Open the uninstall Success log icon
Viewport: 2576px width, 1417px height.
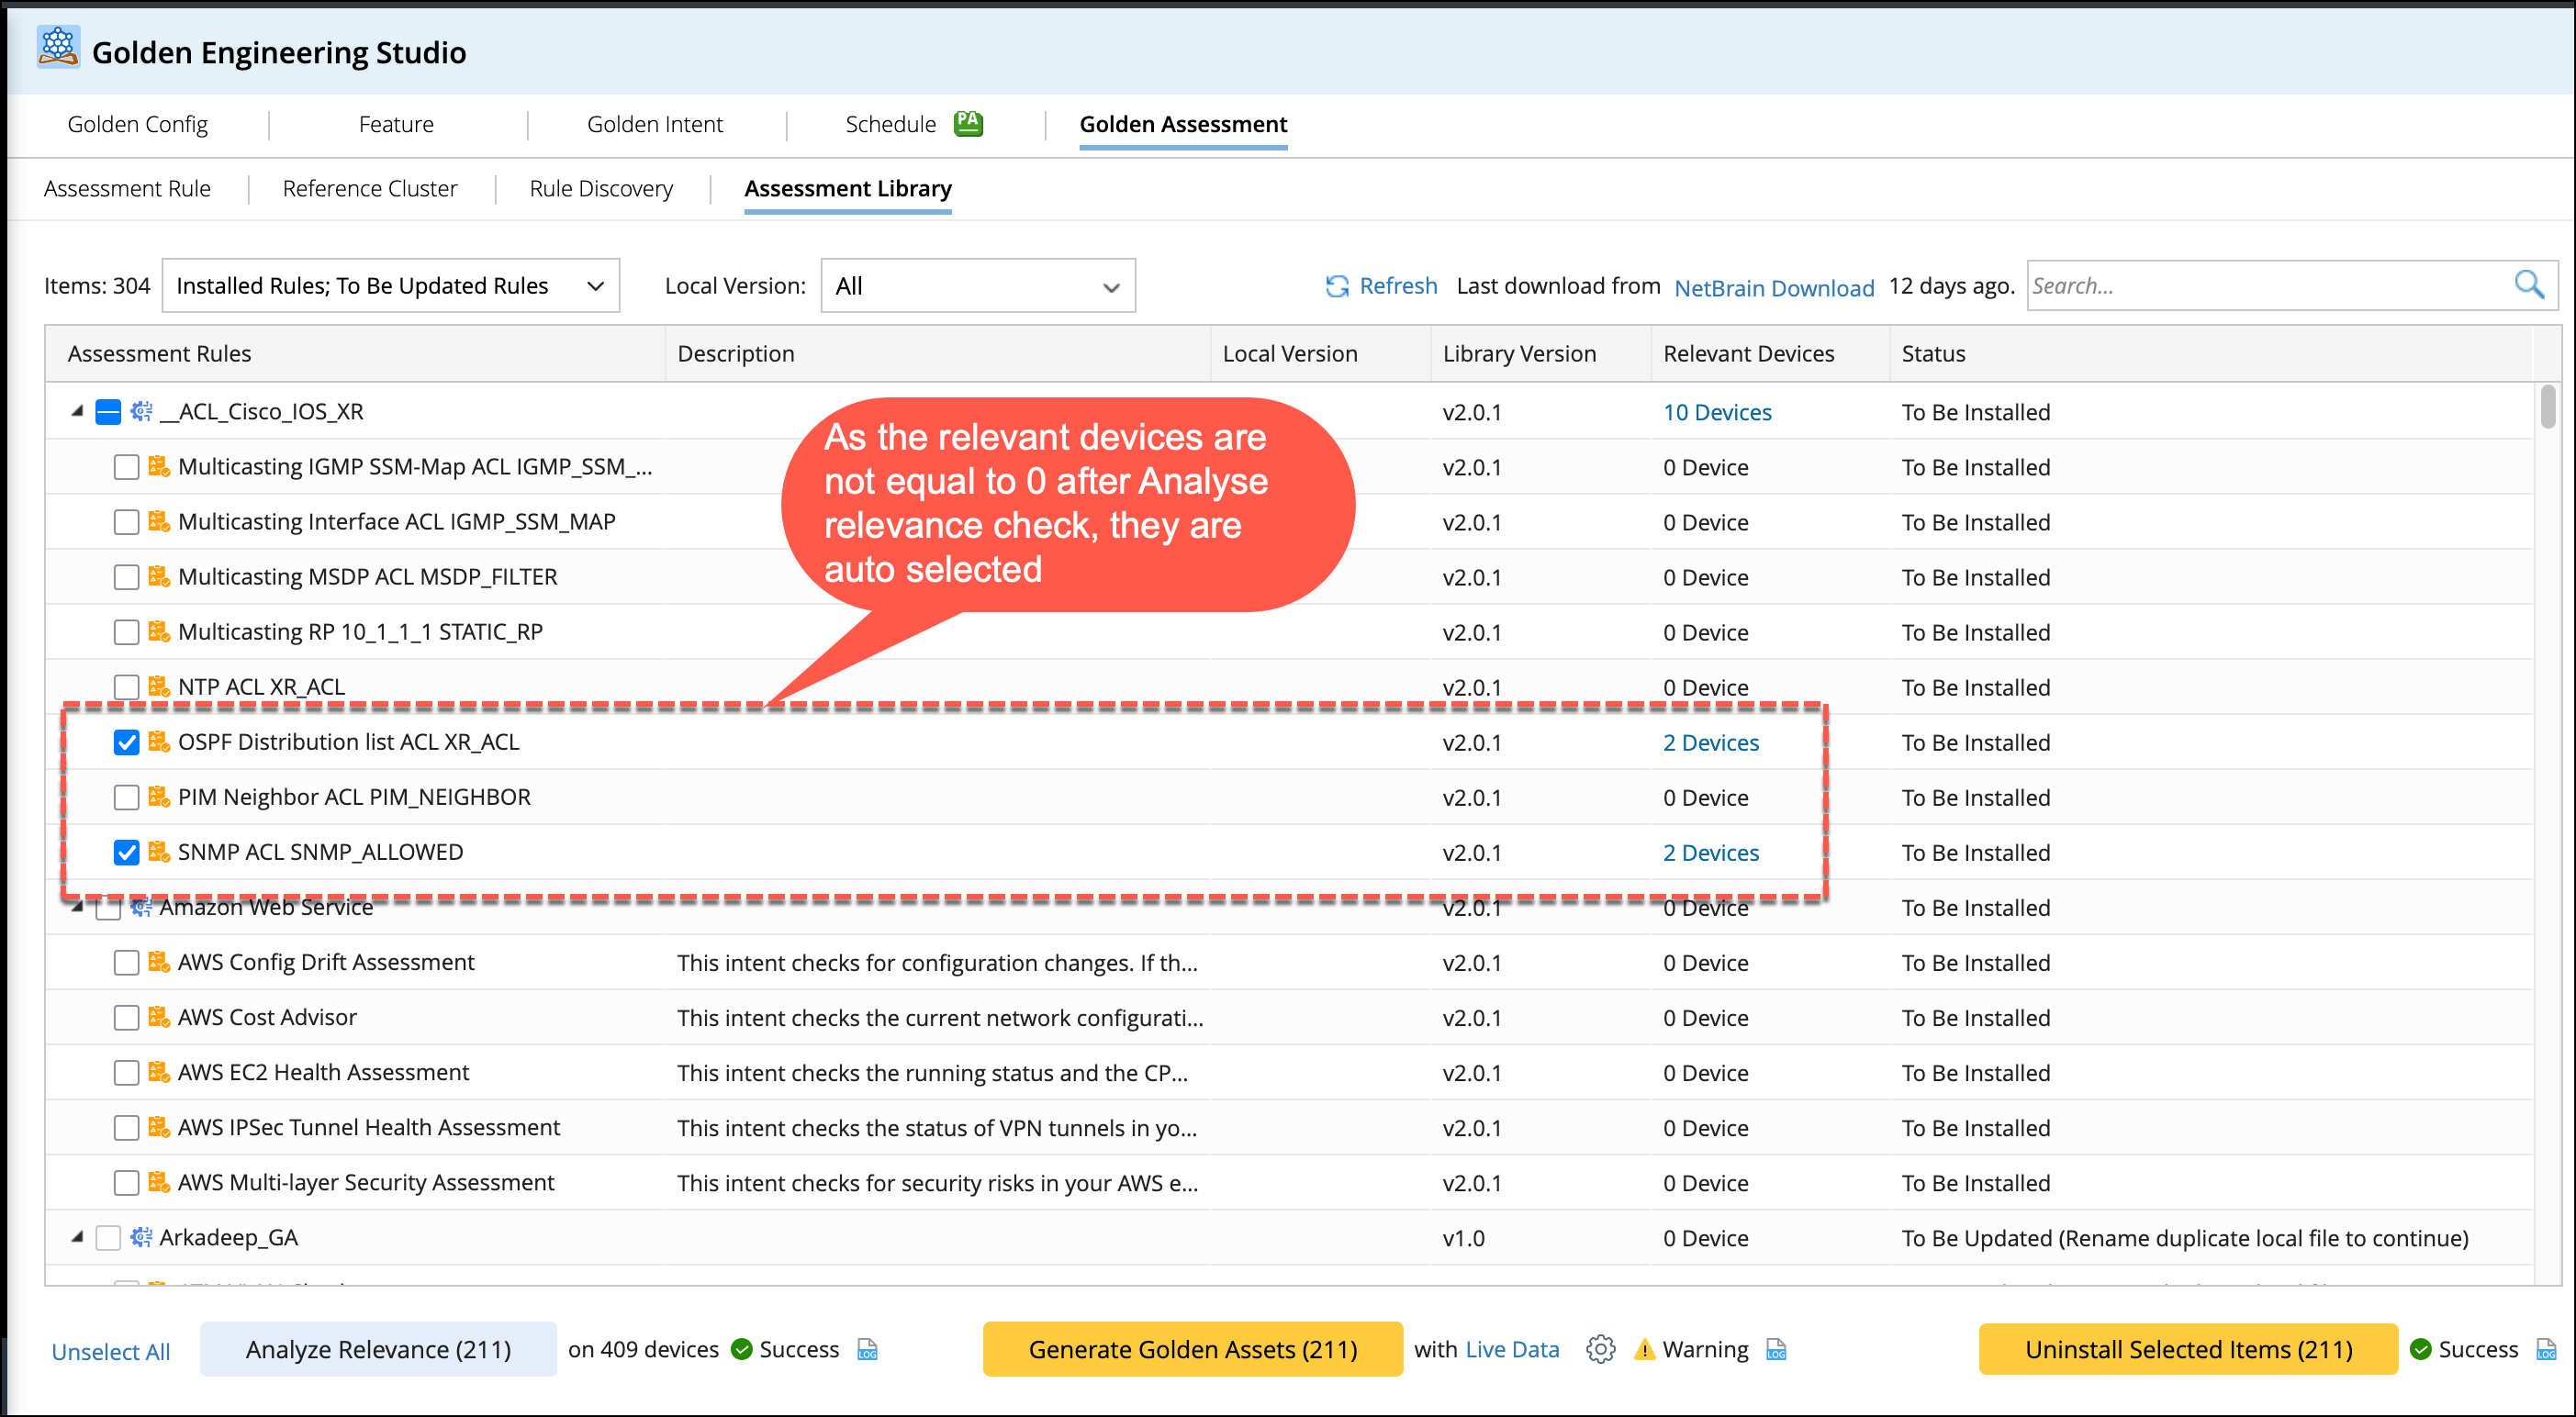2546,1349
